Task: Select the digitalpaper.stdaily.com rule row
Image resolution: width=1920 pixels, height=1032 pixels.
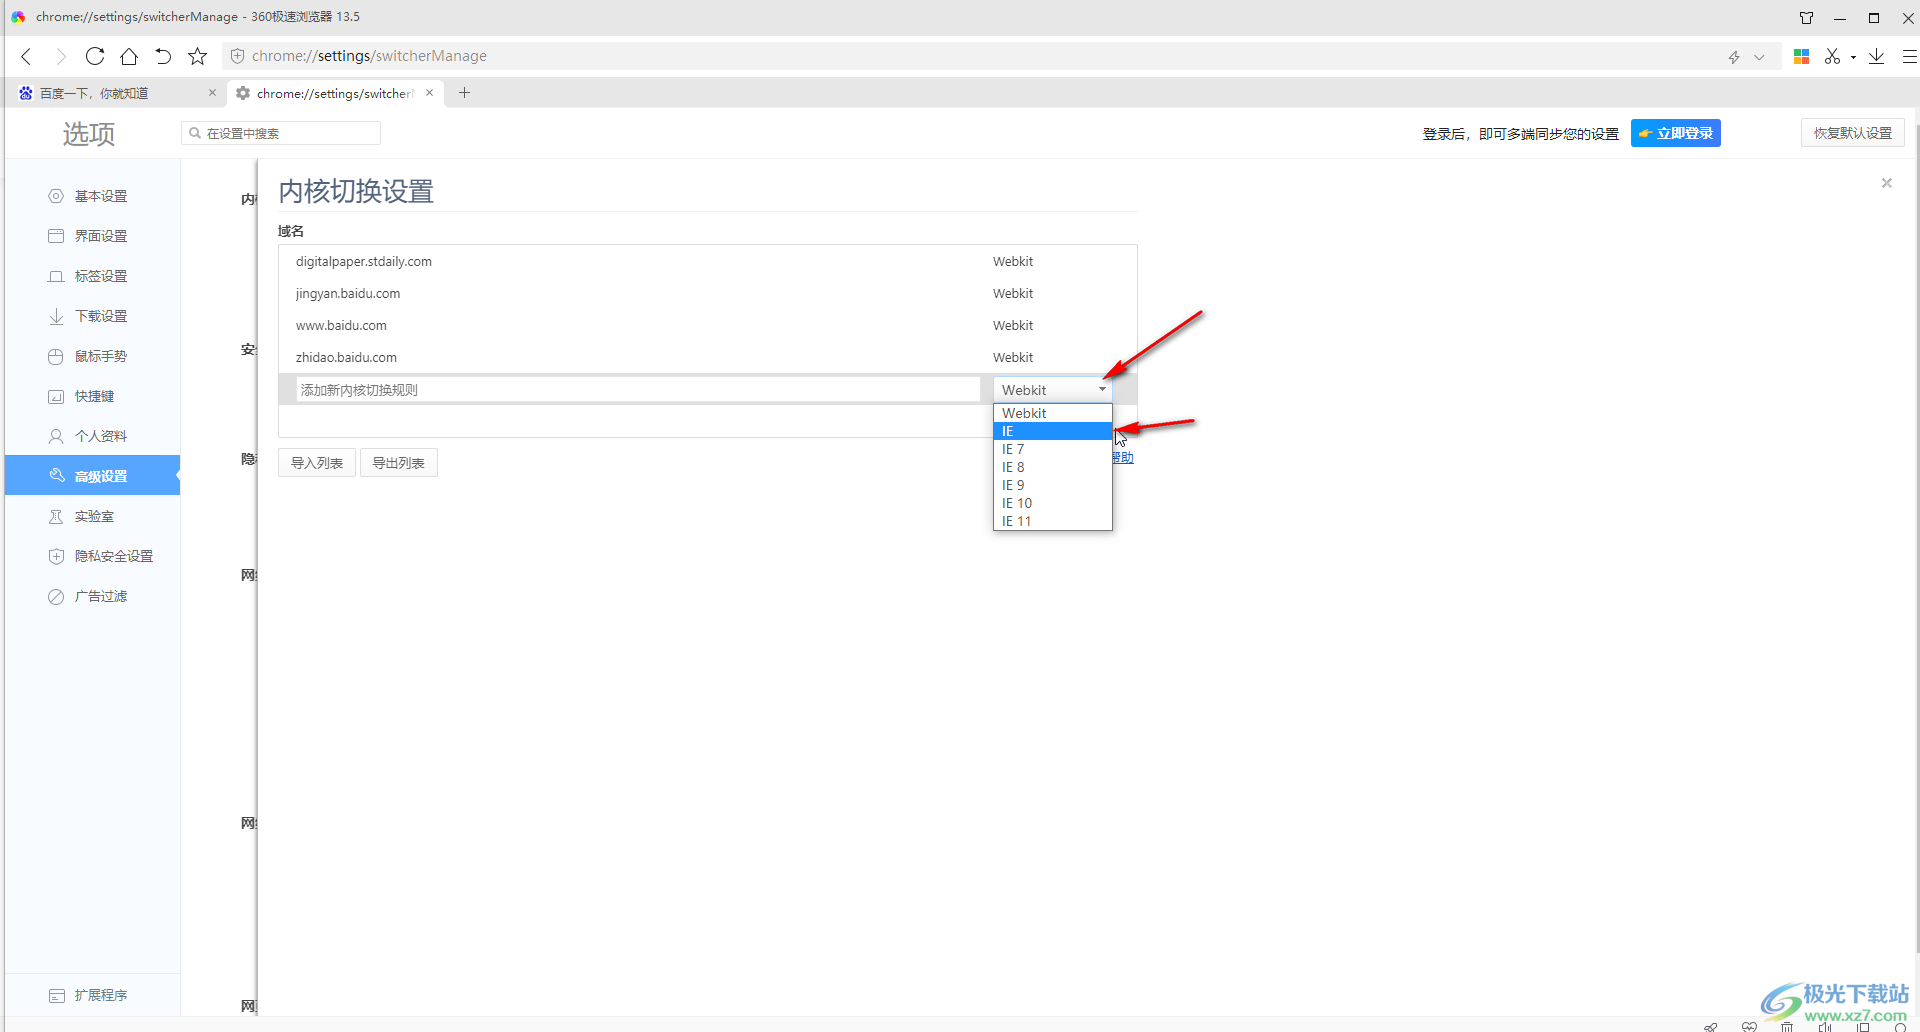Action: click(x=707, y=261)
